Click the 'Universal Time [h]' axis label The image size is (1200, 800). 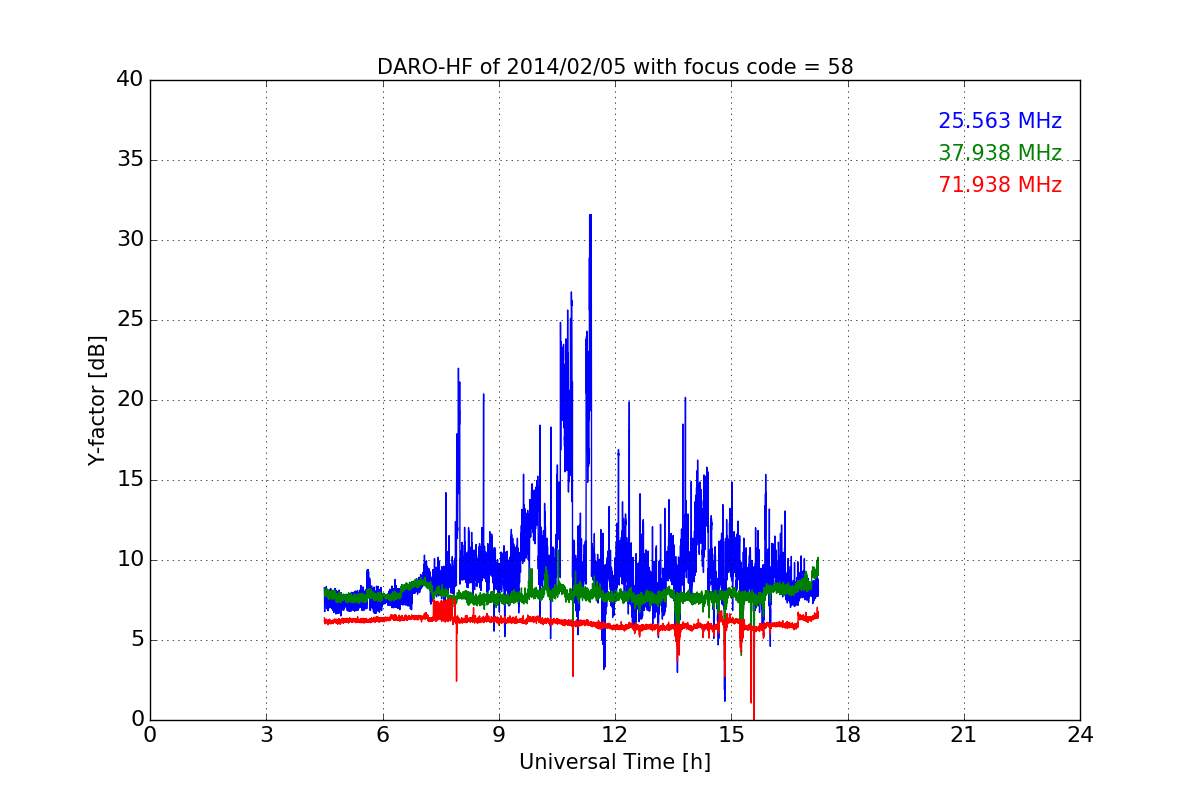tap(615, 762)
